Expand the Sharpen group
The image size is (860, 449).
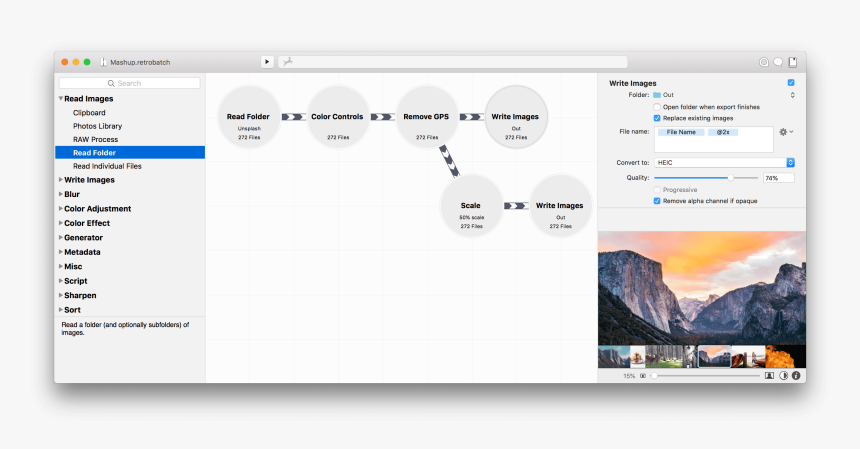[x=60, y=295]
